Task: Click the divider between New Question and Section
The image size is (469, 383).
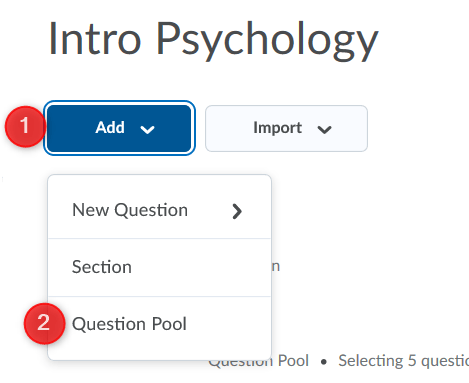Action: tap(159, 238)
